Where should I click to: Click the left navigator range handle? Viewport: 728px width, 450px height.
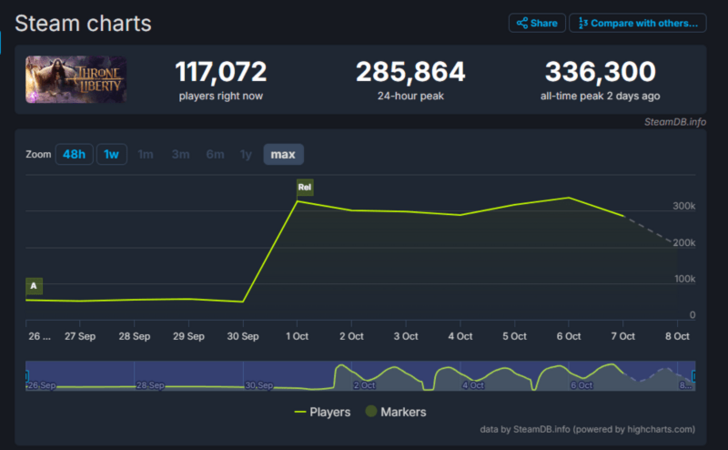coord(27,376)
